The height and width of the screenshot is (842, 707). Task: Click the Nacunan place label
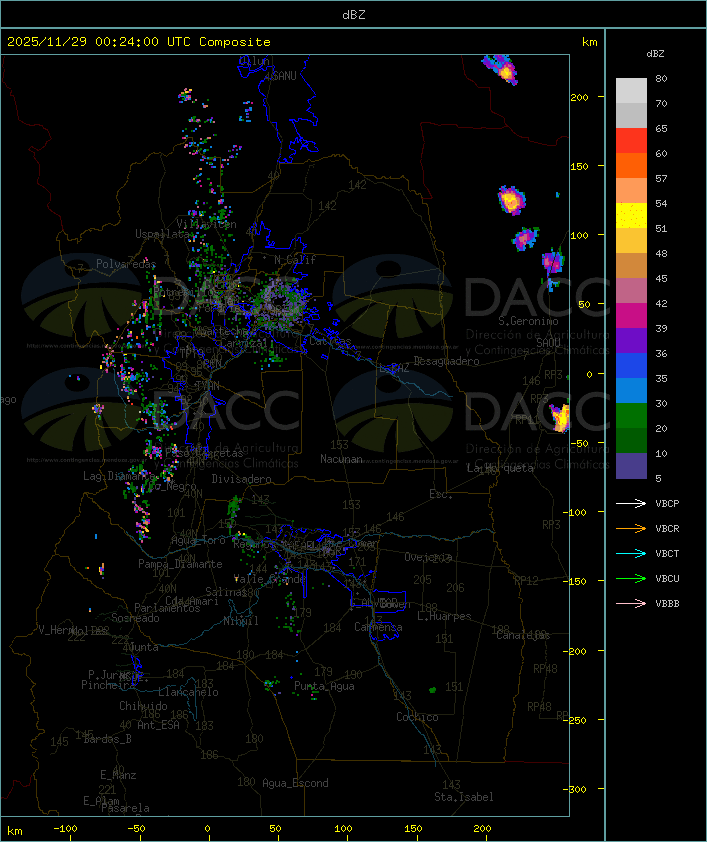(341, 459)
